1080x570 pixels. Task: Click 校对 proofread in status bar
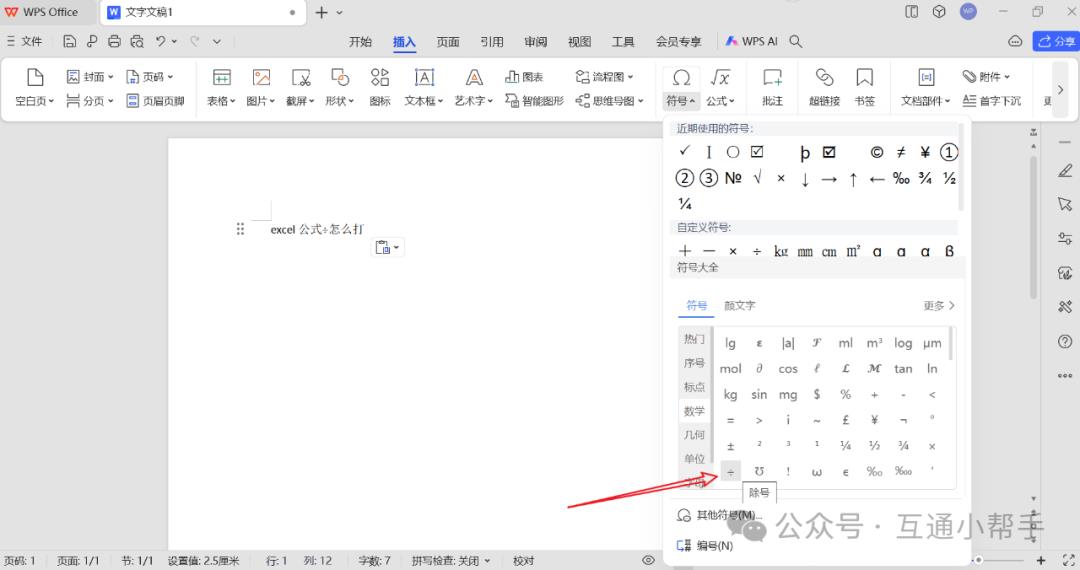pos(523,561)
